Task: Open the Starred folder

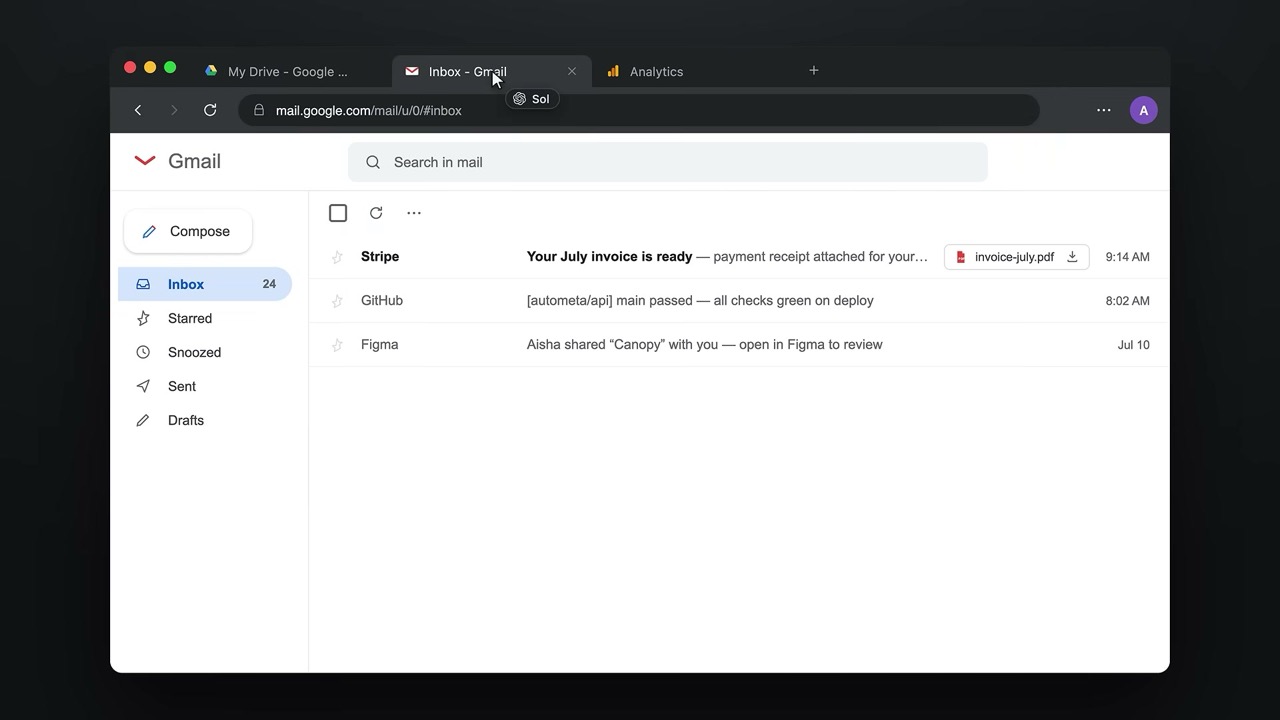Action: point(205,318)
